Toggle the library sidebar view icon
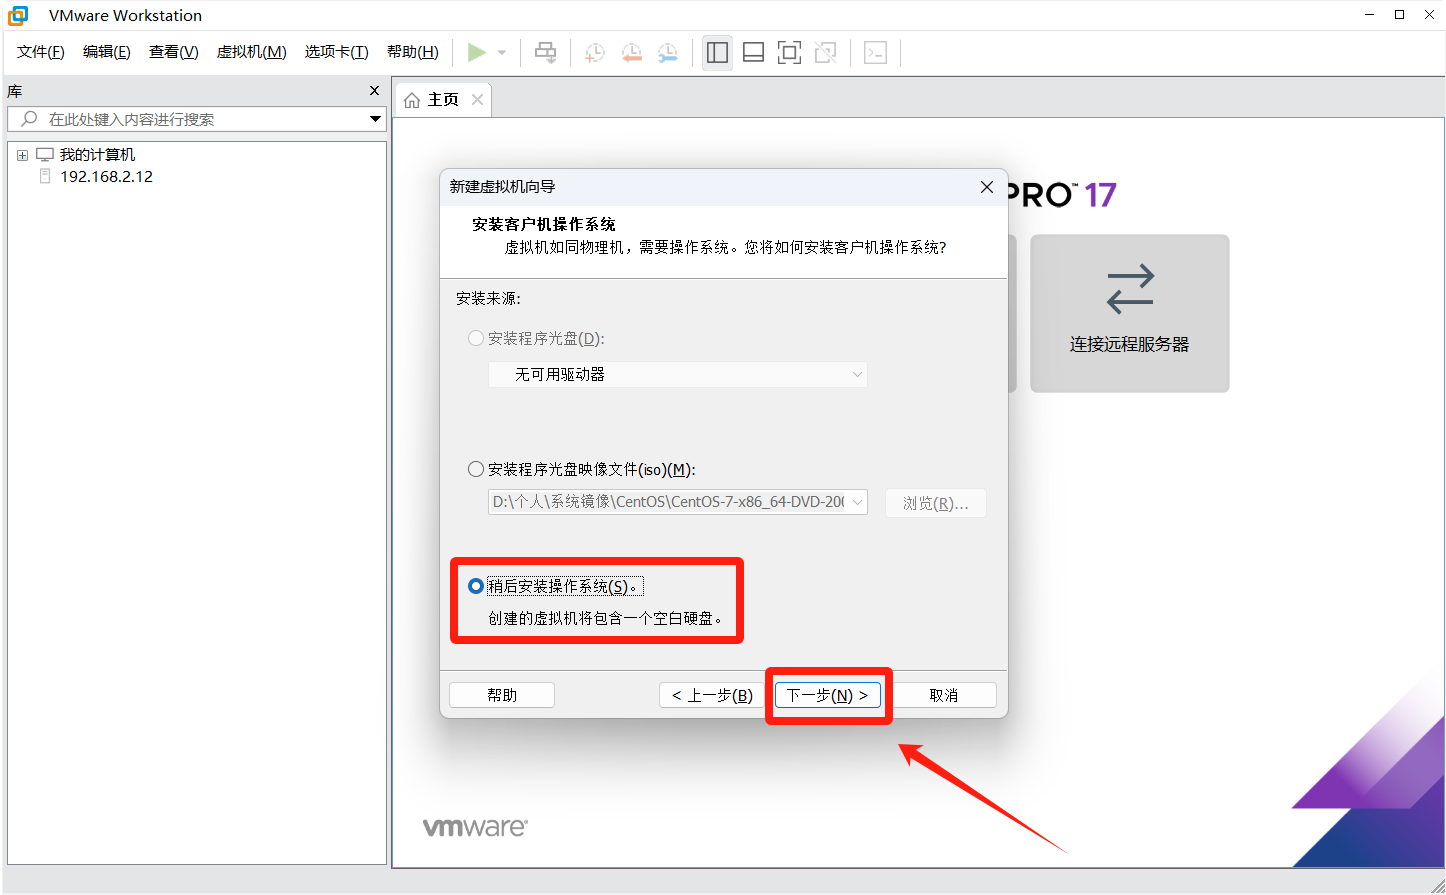This screenshot has width=1446, height=895. pyautogui.click(x=717, y=53)
